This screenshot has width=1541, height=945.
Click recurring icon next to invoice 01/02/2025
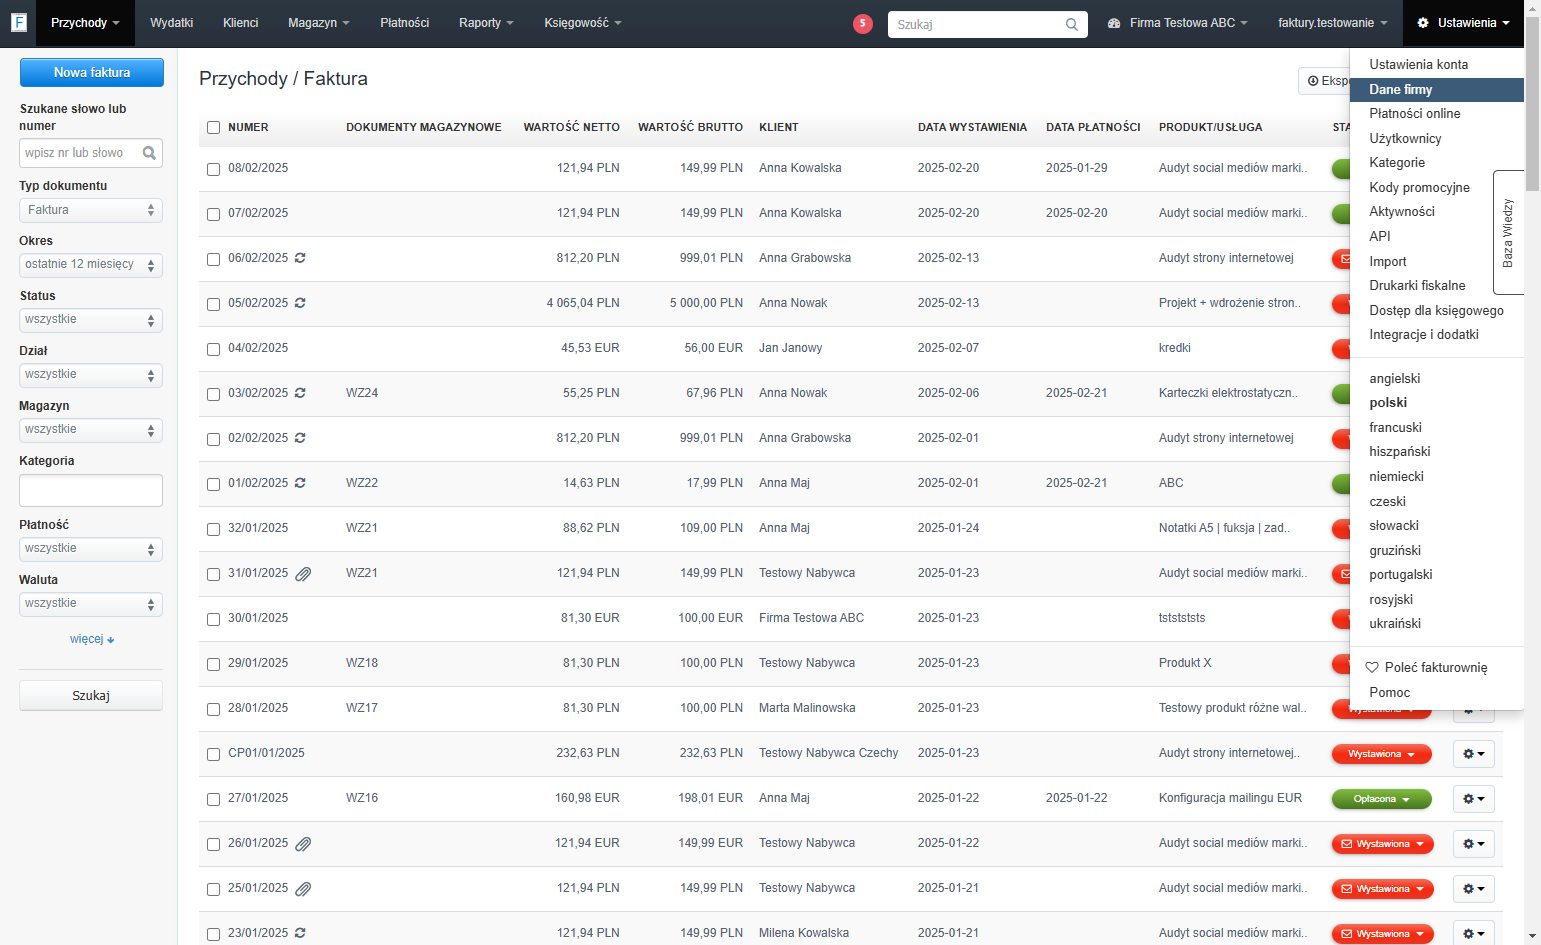pos(300,483)
